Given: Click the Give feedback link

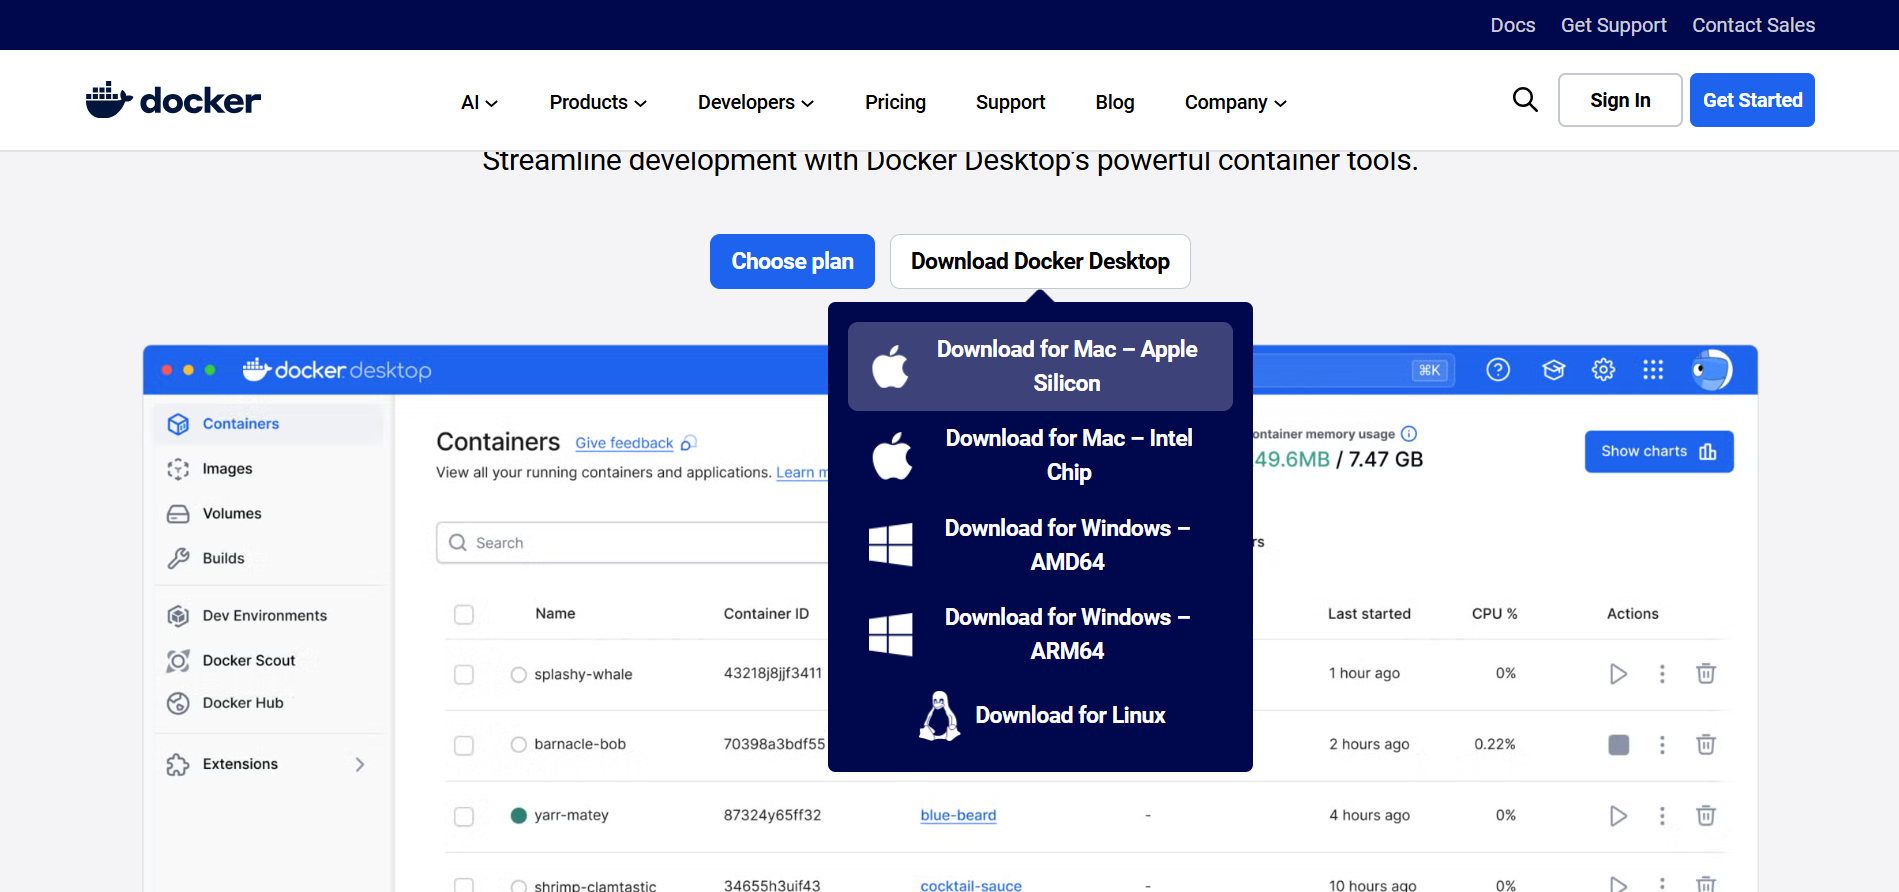Looking at the screenshot, I should tap(624, 443).
